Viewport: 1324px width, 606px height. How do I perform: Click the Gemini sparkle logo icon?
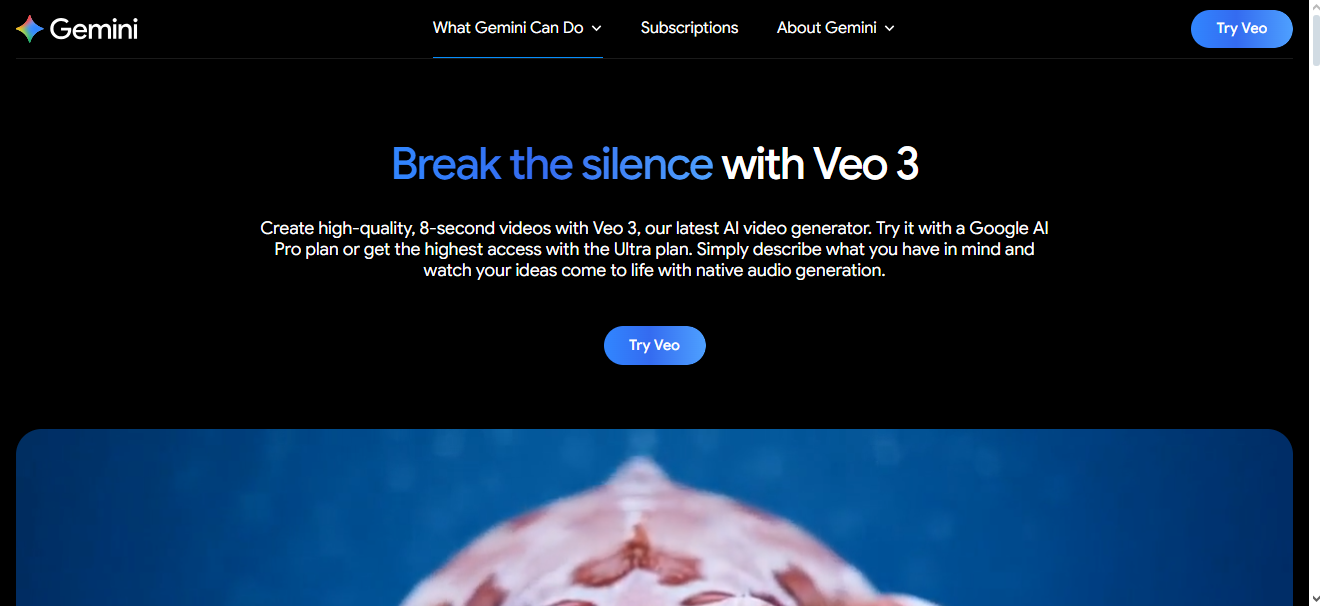[x=30, y=29]
